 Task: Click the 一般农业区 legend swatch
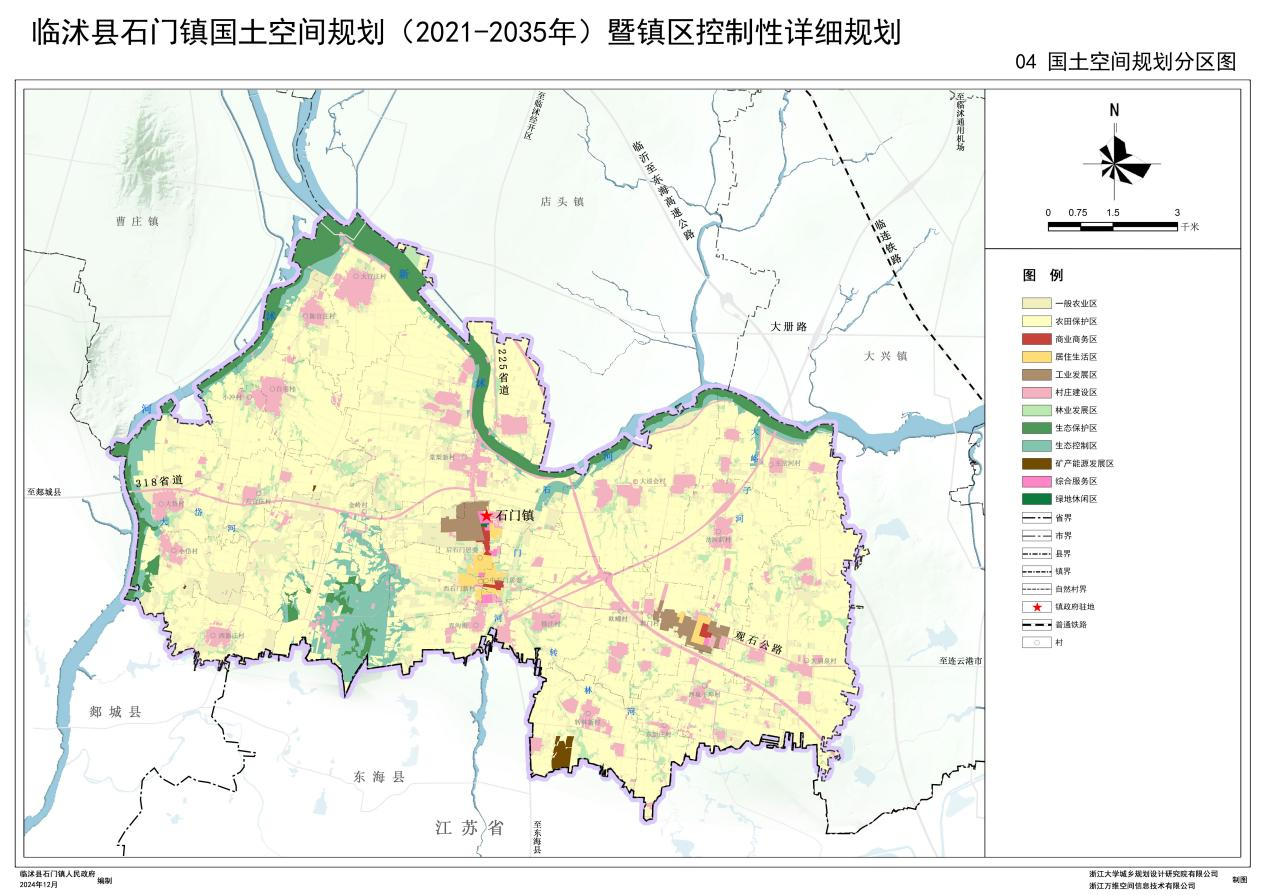pyautogui.click(x=1035, y=303)
